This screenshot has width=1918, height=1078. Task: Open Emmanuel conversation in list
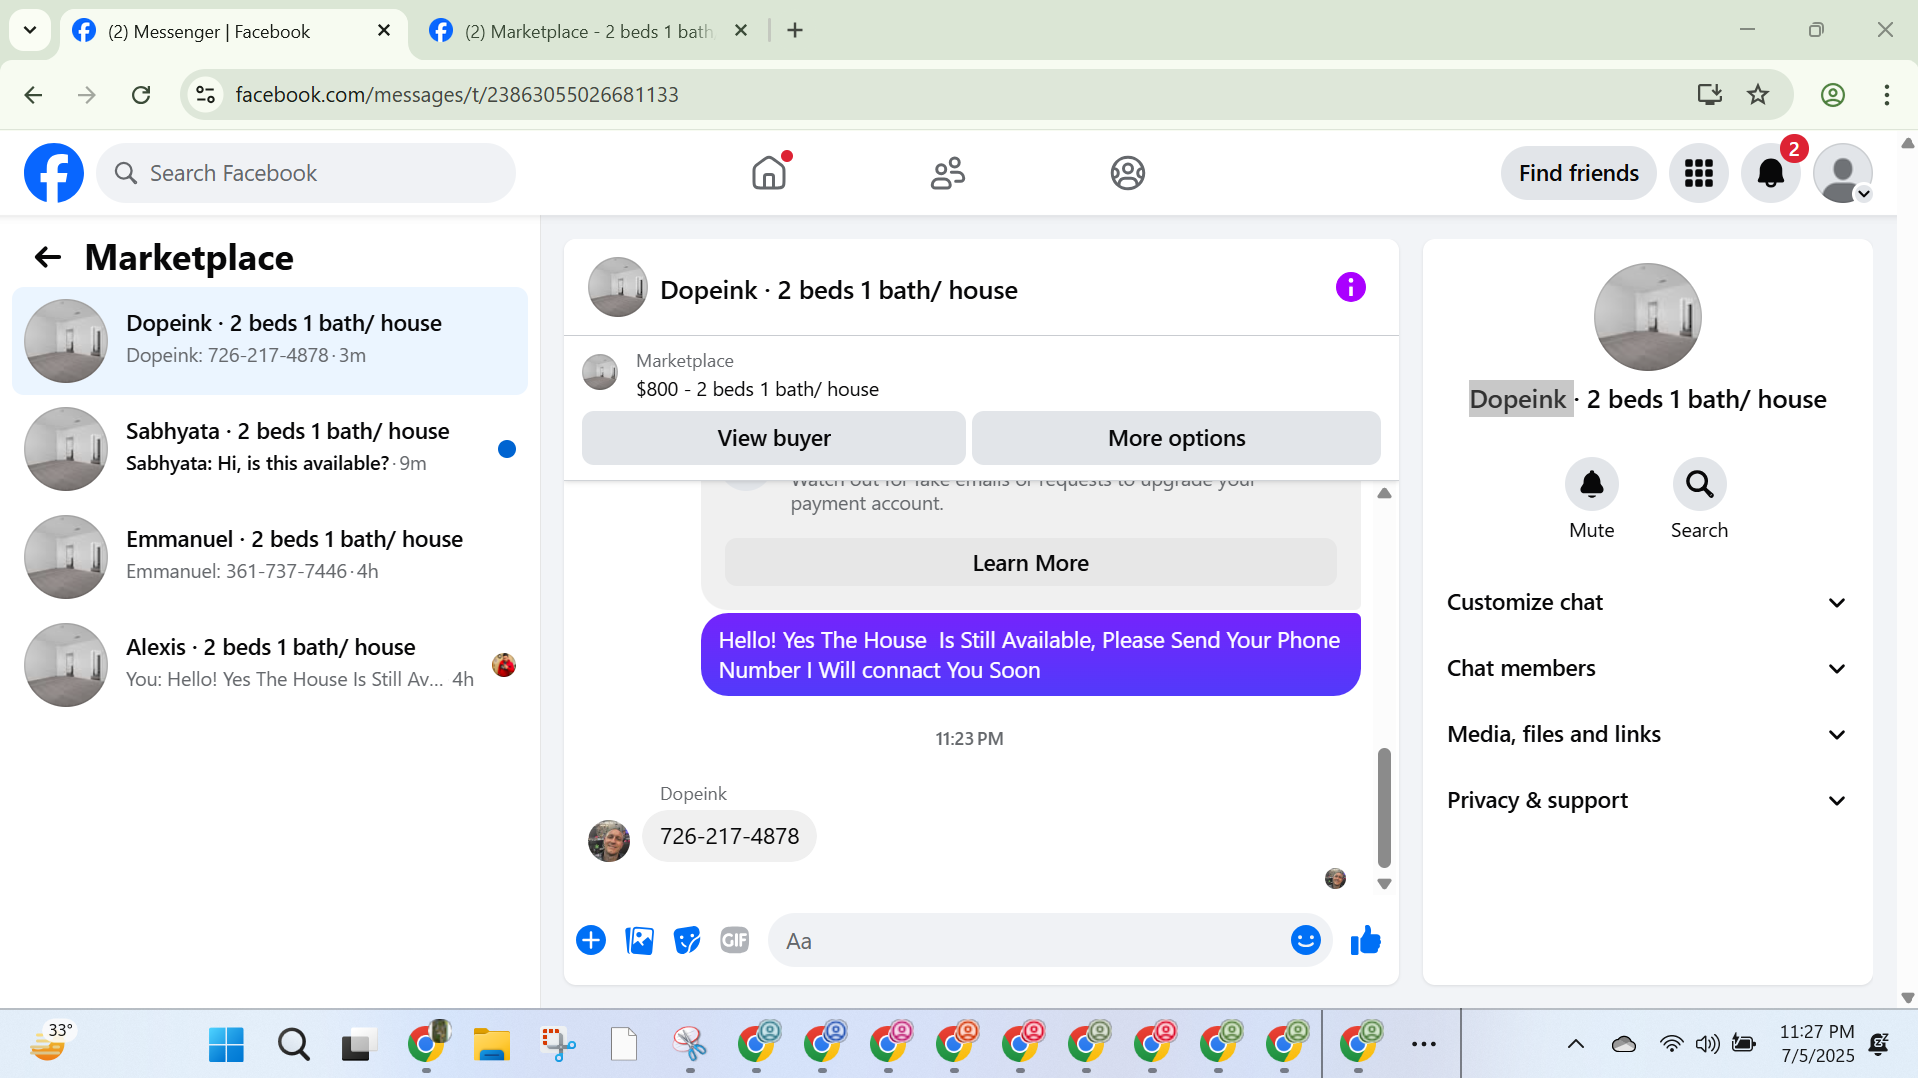(x=270, y=557)
